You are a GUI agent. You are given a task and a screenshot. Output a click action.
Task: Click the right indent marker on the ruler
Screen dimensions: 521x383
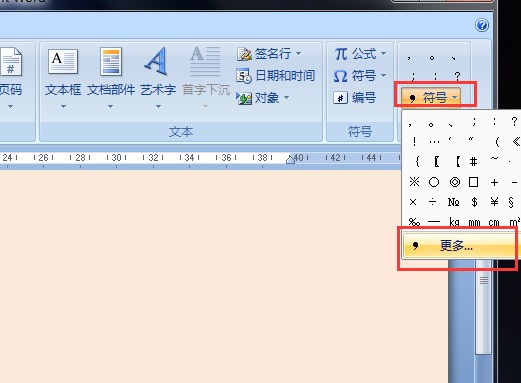click(290, 159)
